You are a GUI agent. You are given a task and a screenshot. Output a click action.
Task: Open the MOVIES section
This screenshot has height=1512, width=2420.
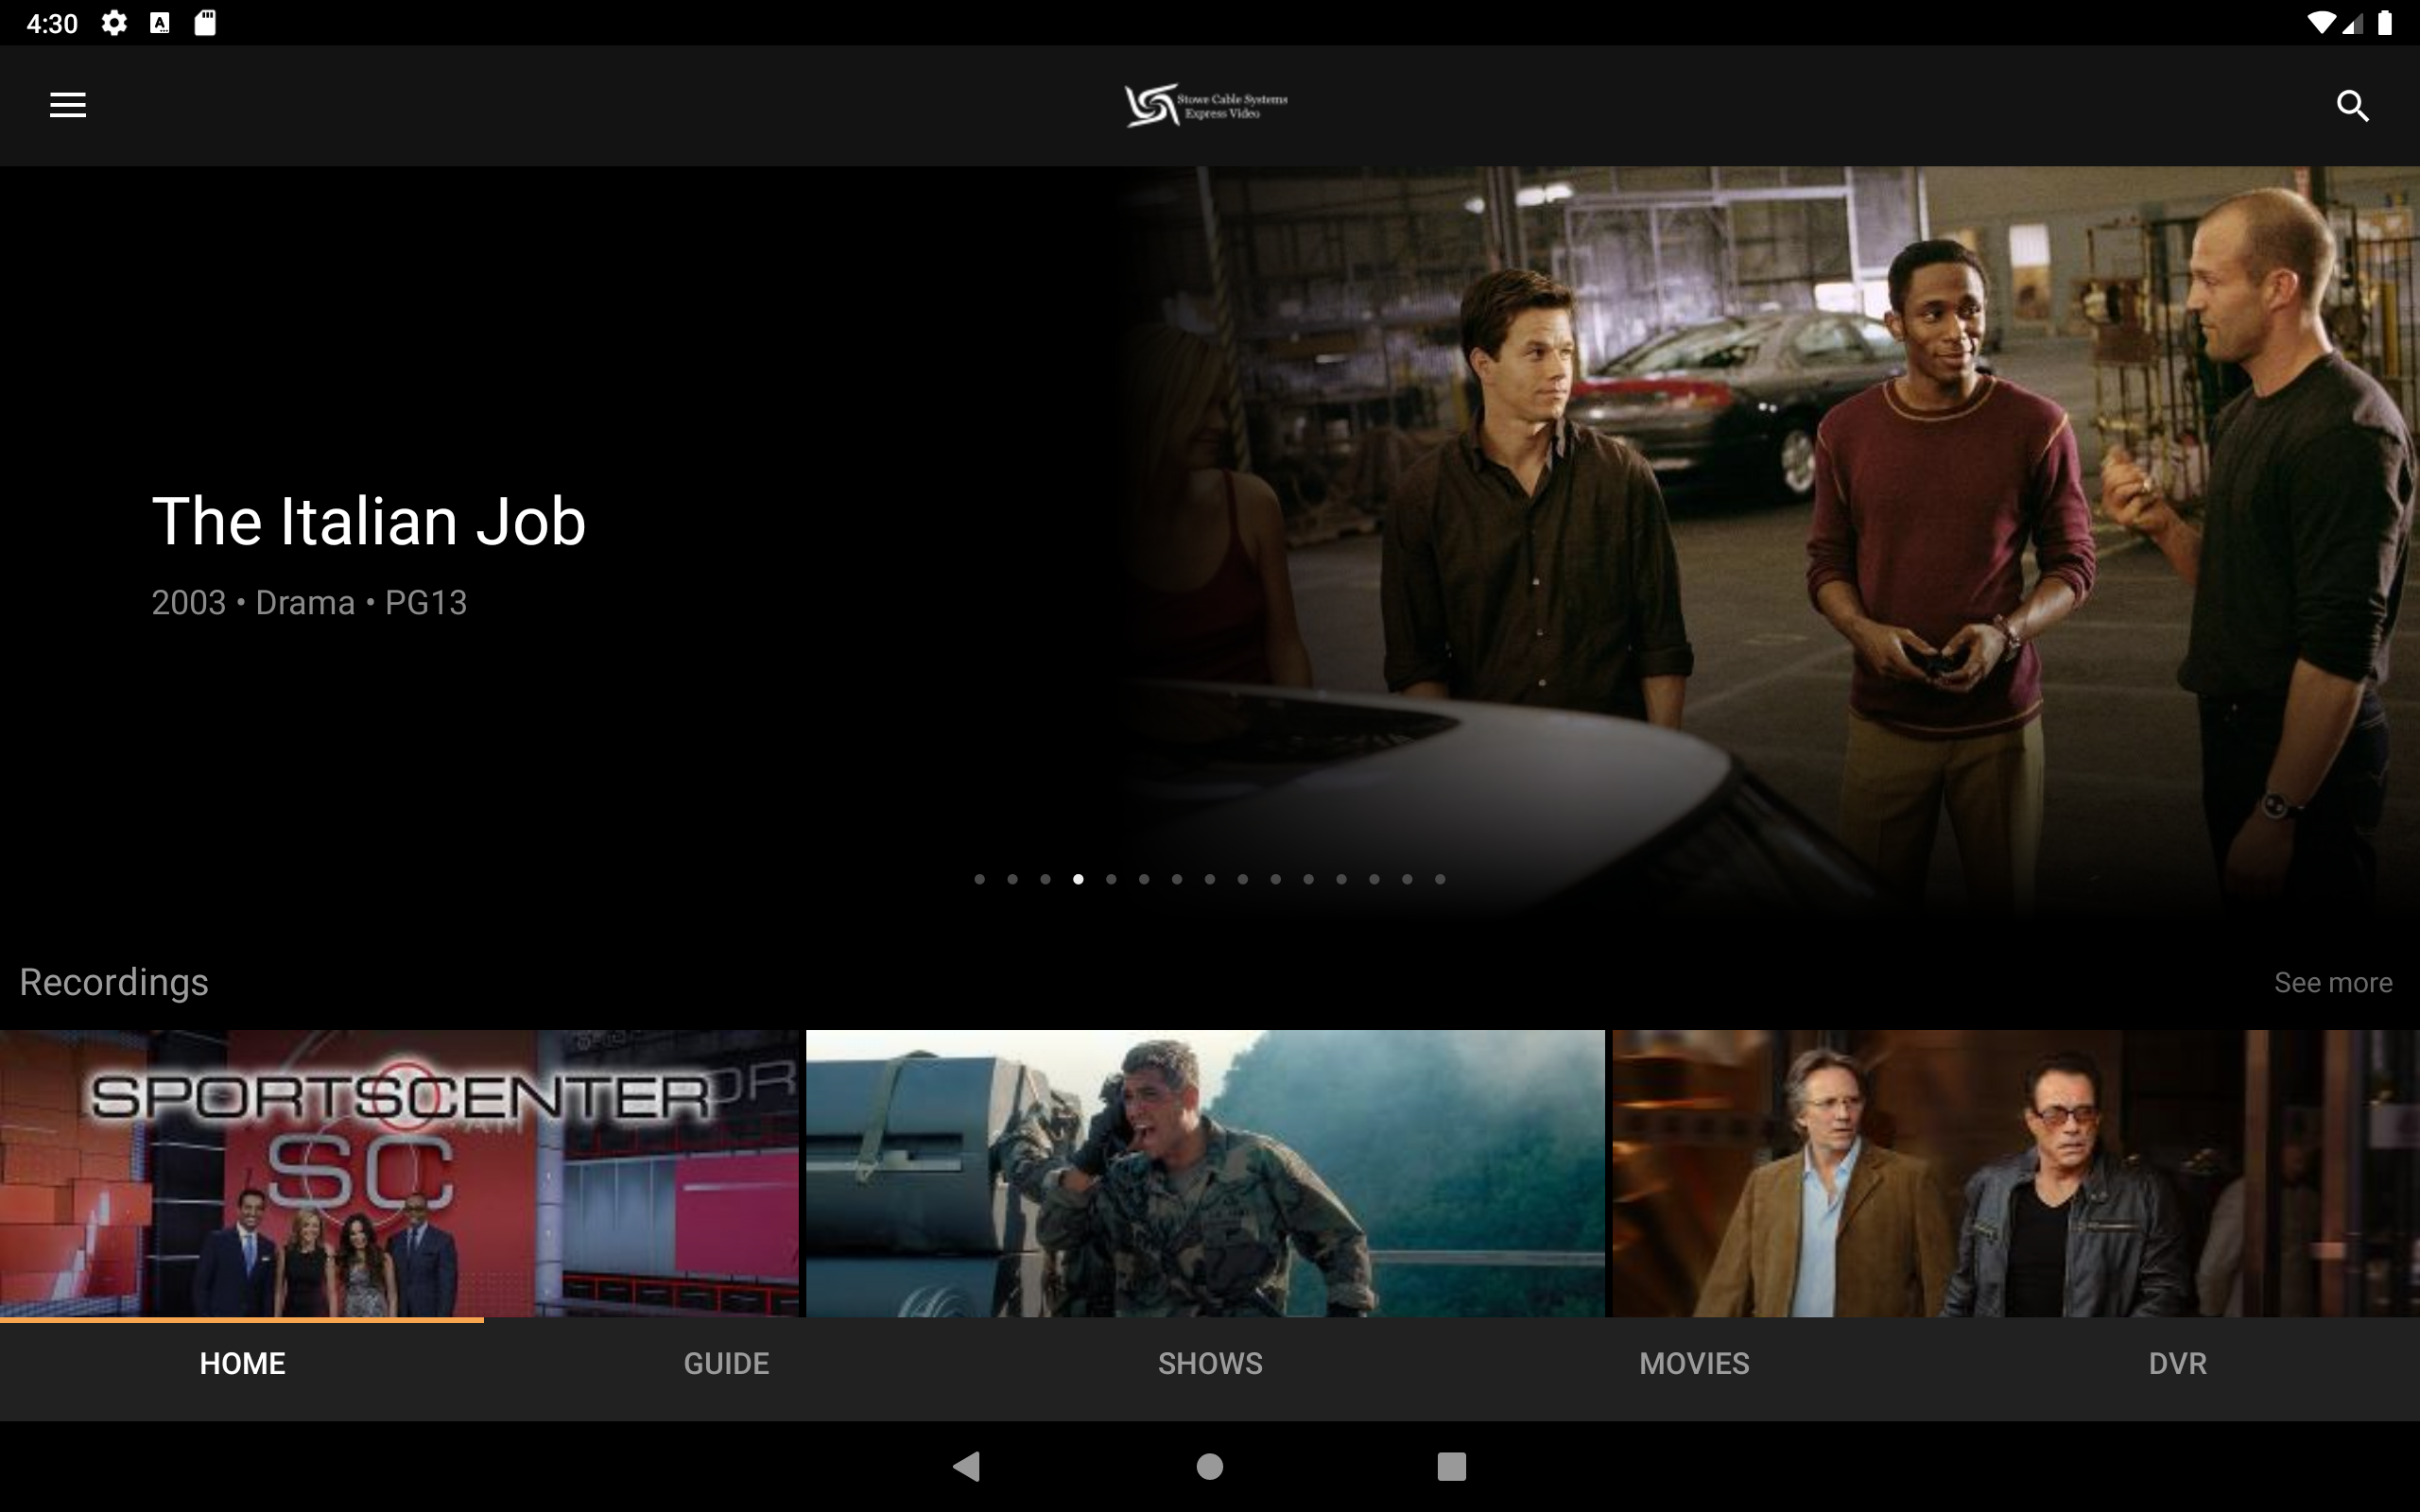1693,1363
